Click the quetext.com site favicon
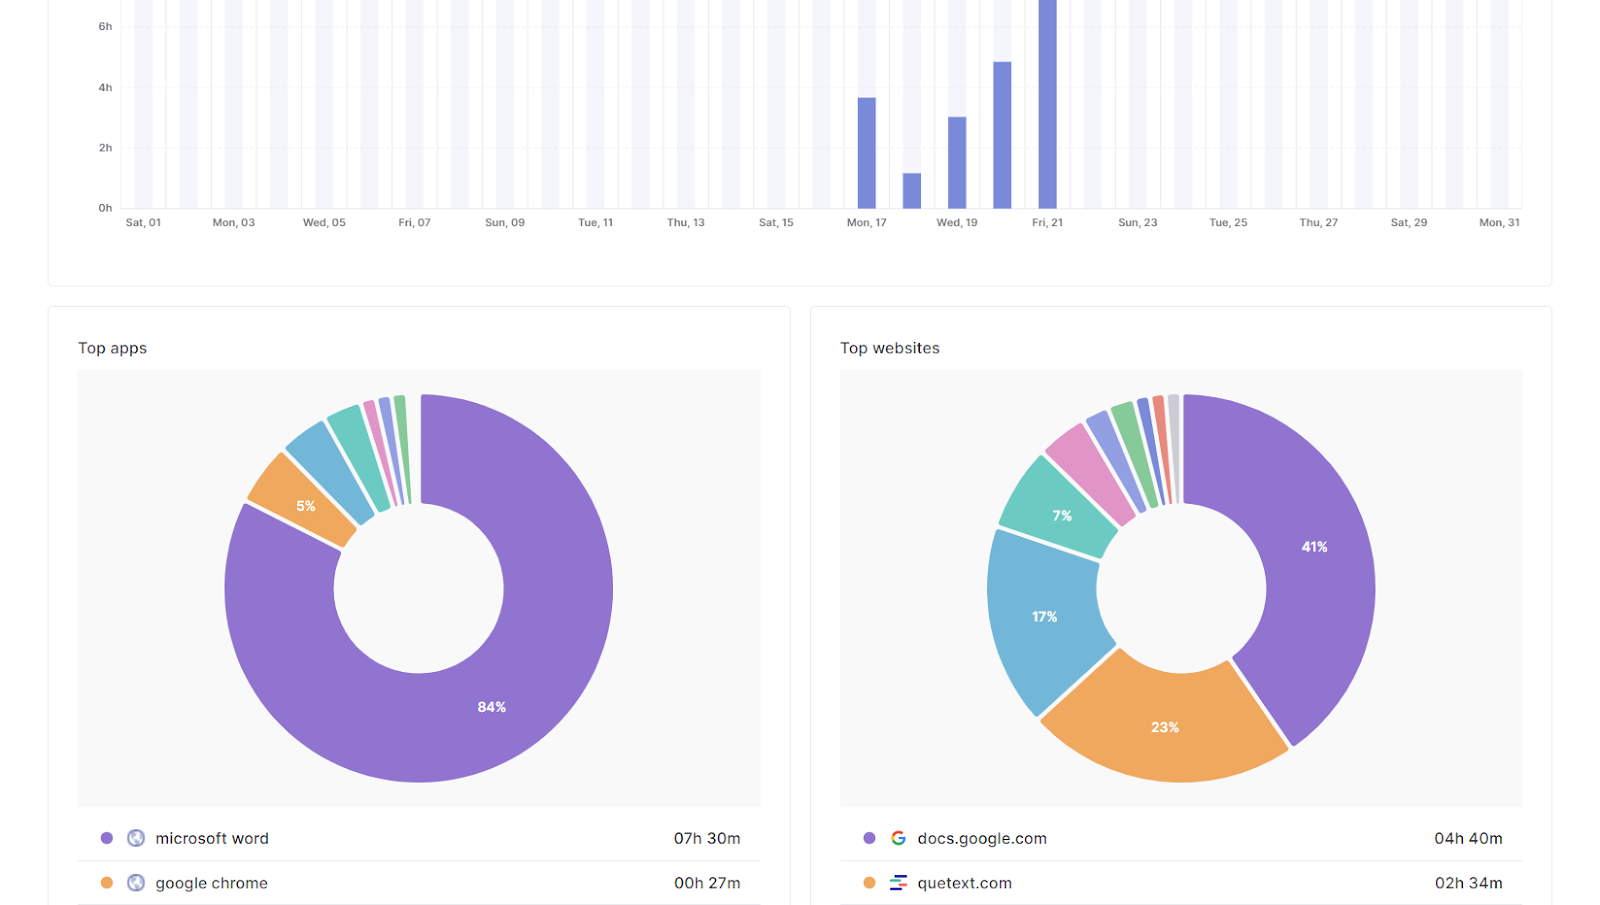Screen dimensions: 1600x905 tap(898, 883)
